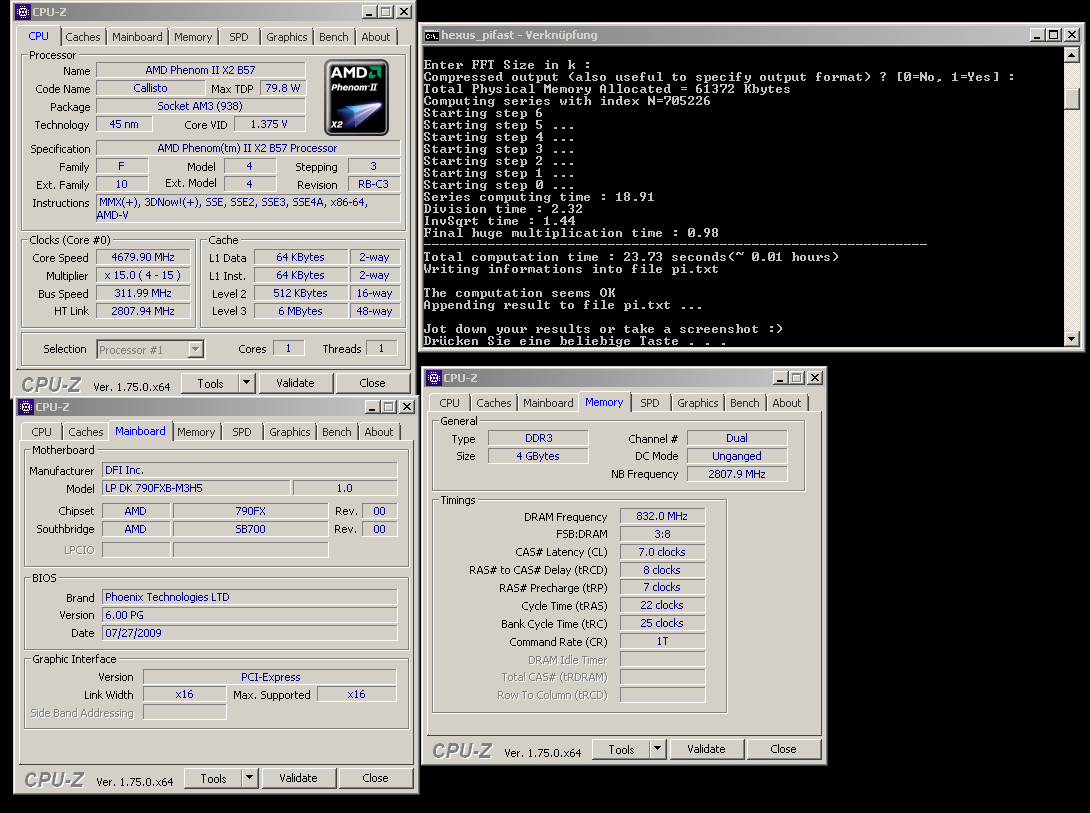Click Command Rate value 1T
This screenshot has width=1090, height=813.
point(662,641)
